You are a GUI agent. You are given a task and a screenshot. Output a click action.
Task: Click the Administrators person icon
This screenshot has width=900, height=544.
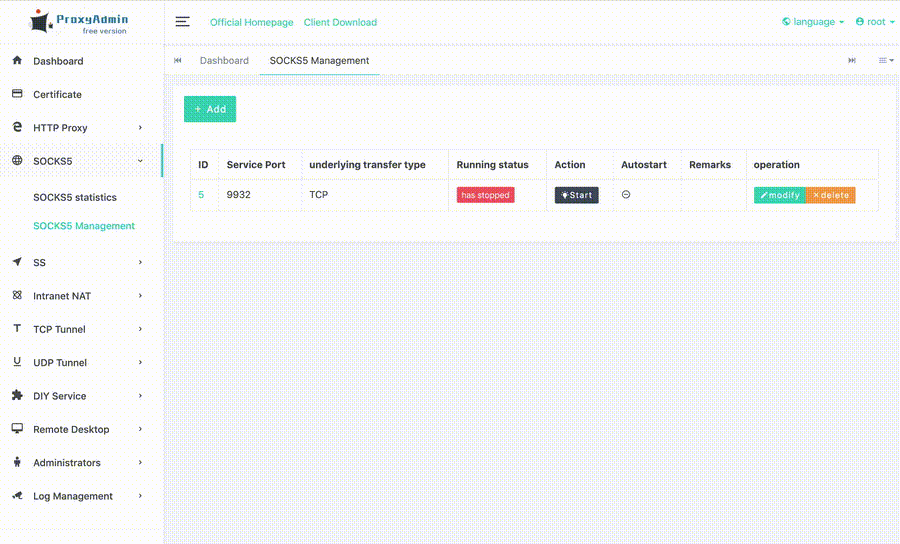click(x=17, y=461)
